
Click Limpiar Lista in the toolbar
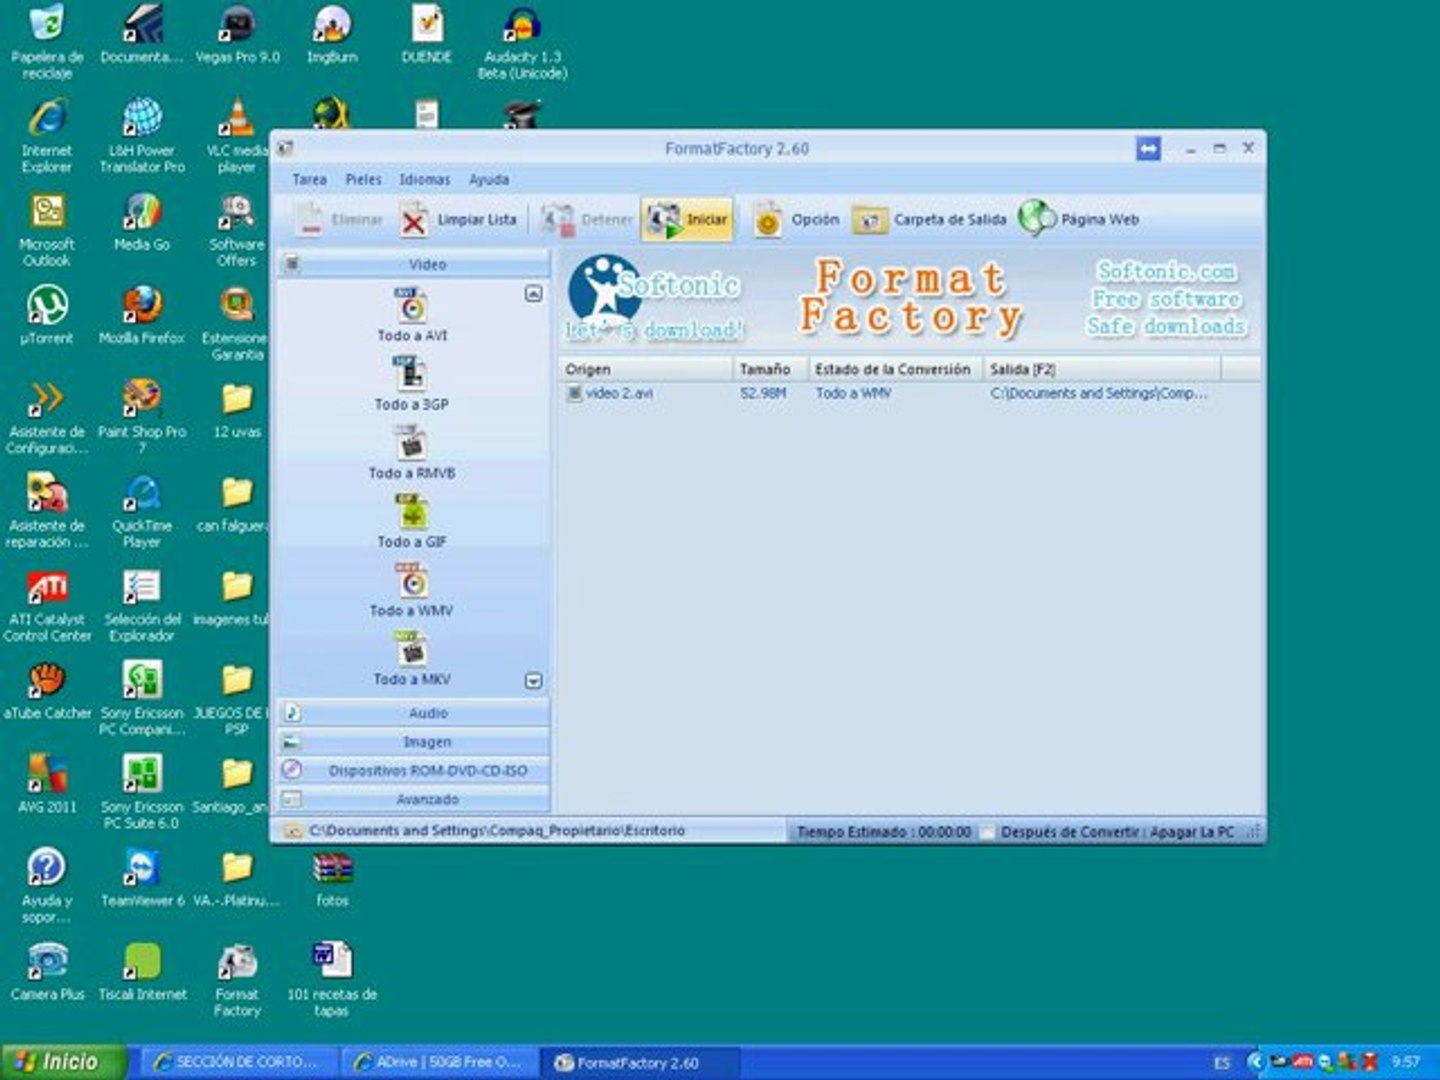coord(458,219)
